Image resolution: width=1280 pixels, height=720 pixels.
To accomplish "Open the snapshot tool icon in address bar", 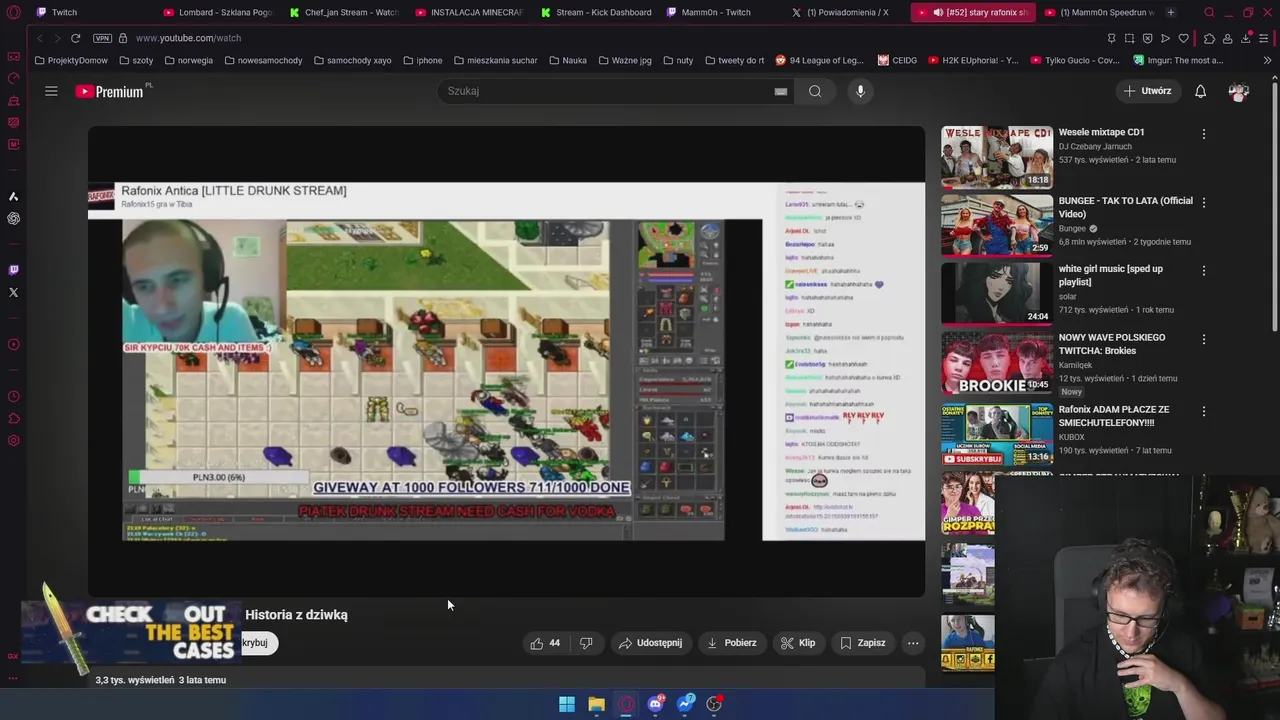I will (1129, 38).
